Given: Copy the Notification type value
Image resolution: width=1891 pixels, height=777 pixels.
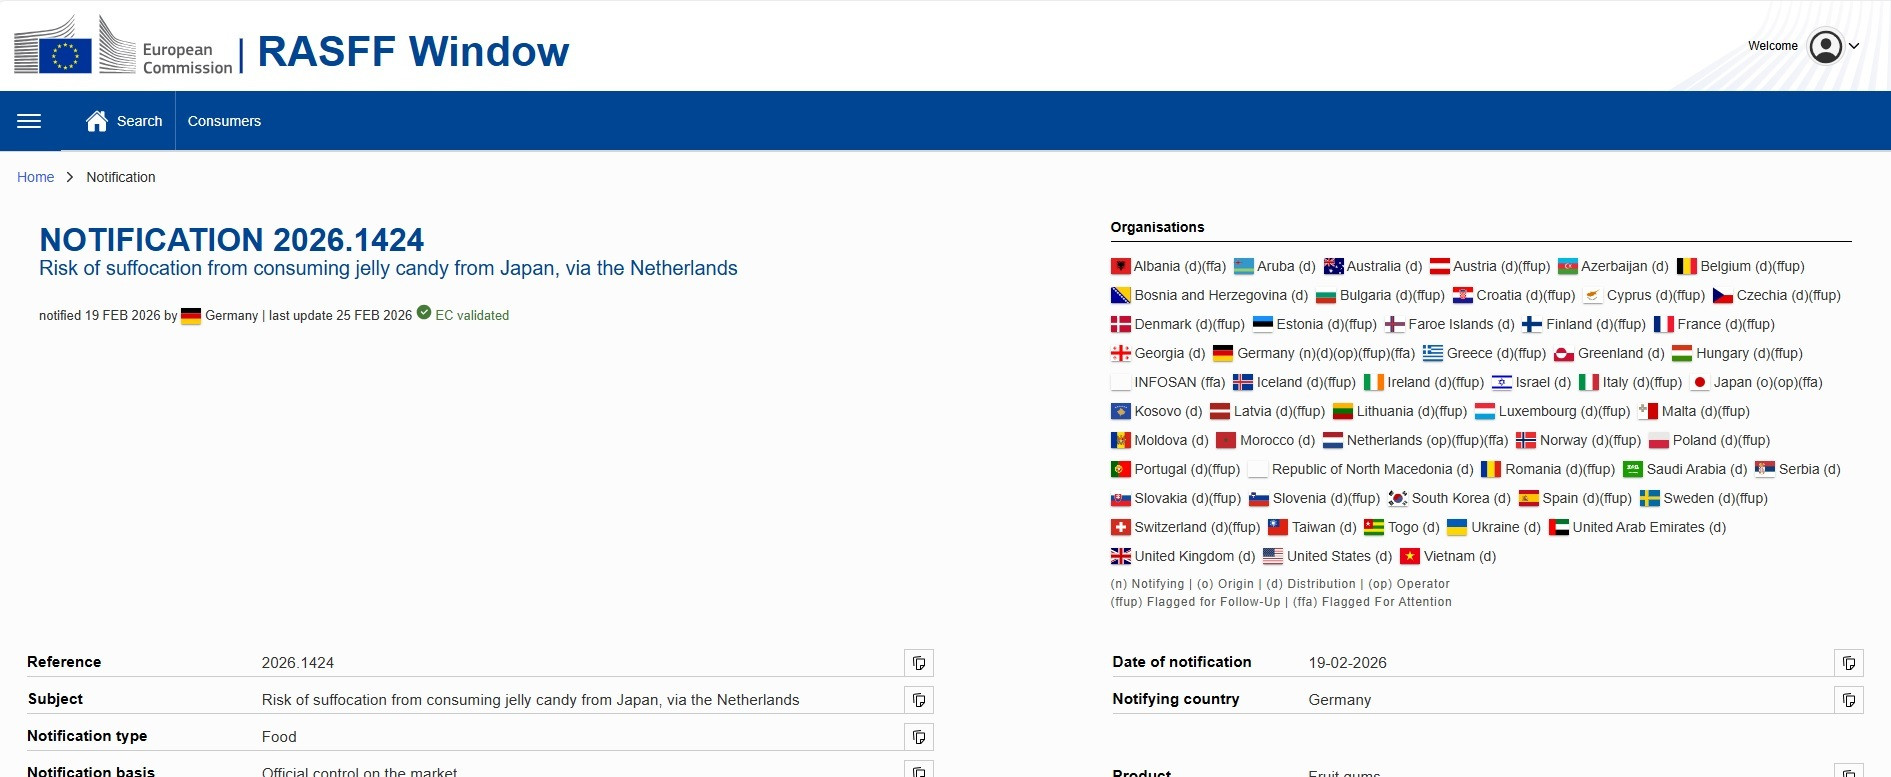Looking at the screenshot, I should (918, 737).
